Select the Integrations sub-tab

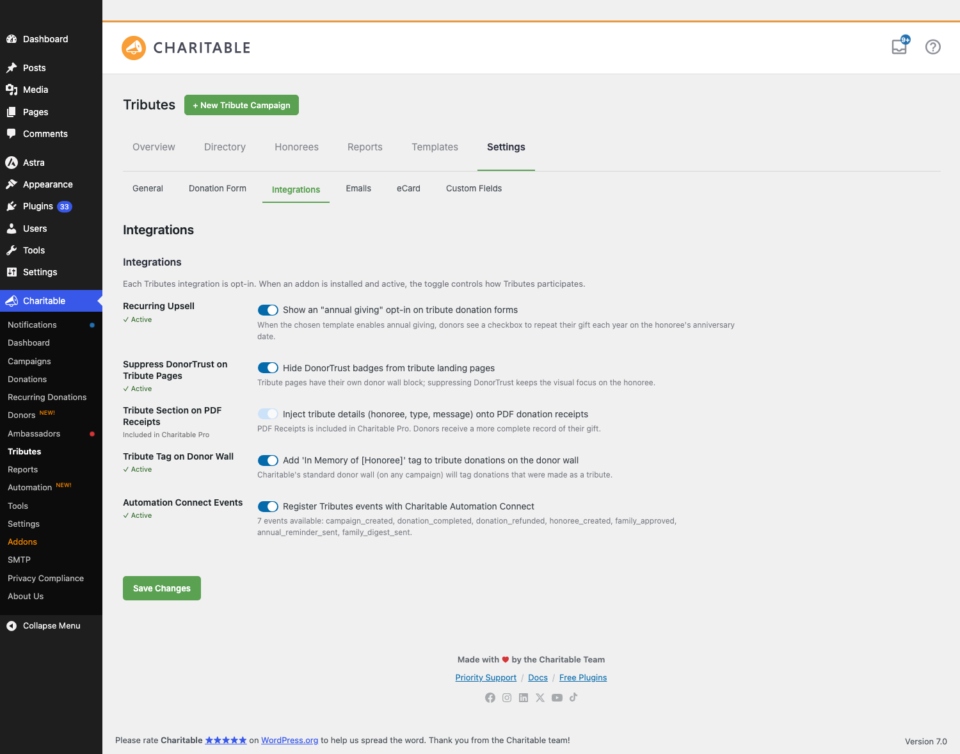point(296,190)
